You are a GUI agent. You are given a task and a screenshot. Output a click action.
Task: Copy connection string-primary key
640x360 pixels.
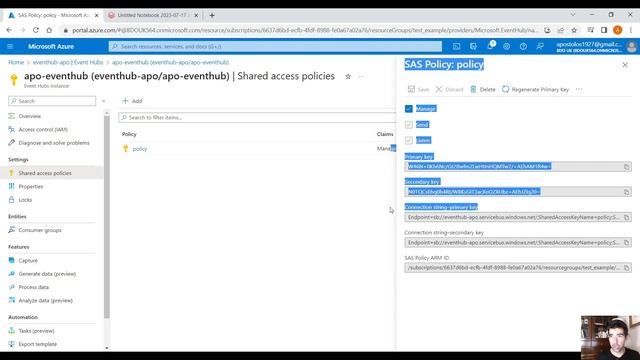click(x=627, y=217)
